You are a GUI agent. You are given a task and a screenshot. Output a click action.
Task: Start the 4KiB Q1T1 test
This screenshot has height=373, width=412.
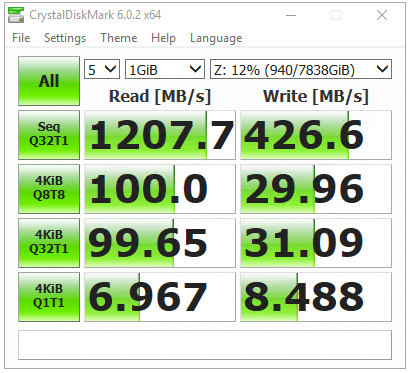tap(49, 297)
